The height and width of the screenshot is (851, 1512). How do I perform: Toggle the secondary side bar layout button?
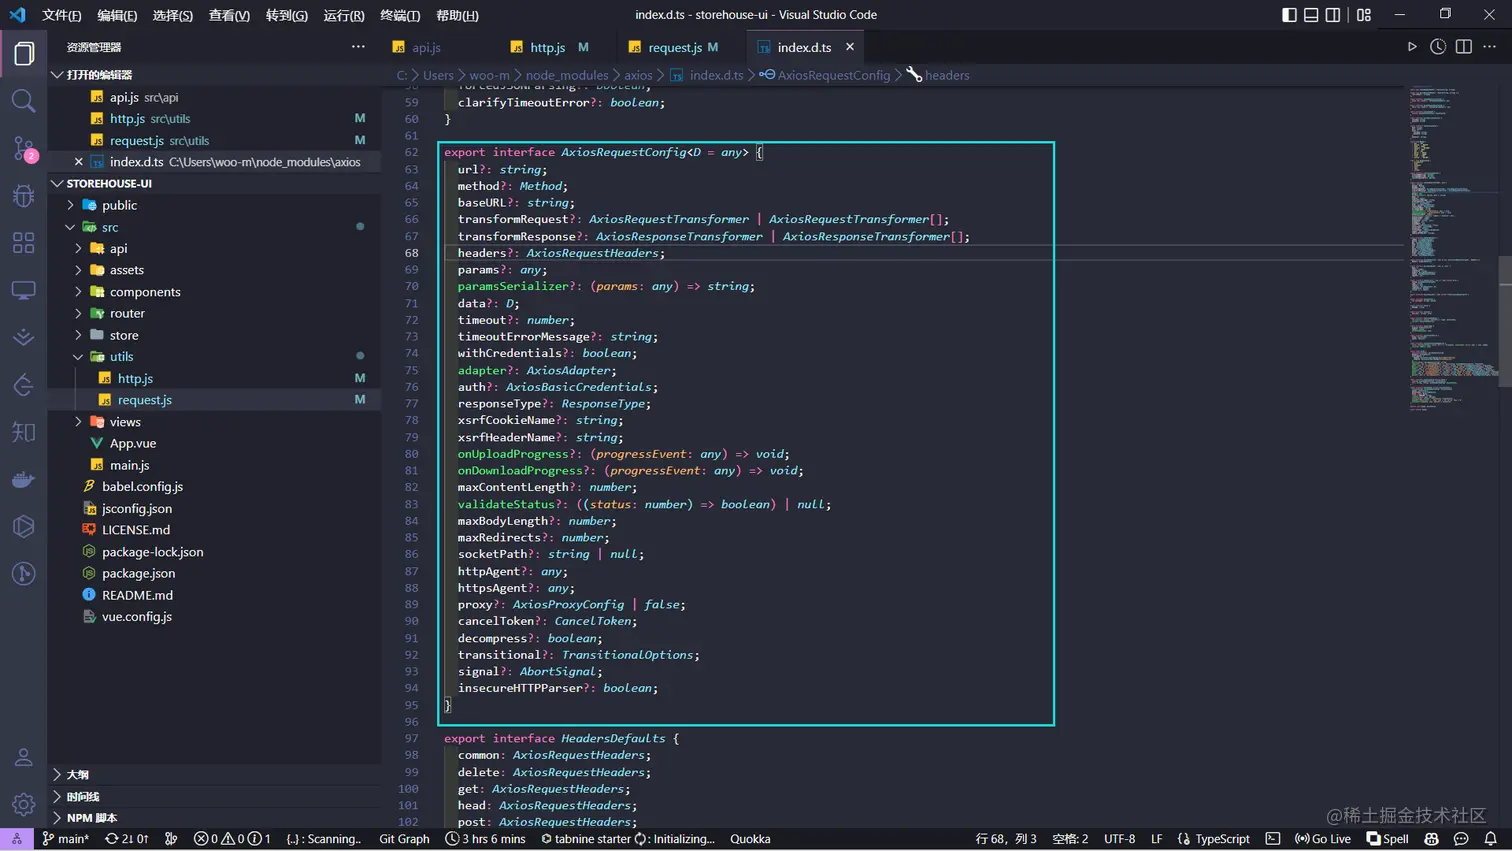click(x=1333, y=15)
